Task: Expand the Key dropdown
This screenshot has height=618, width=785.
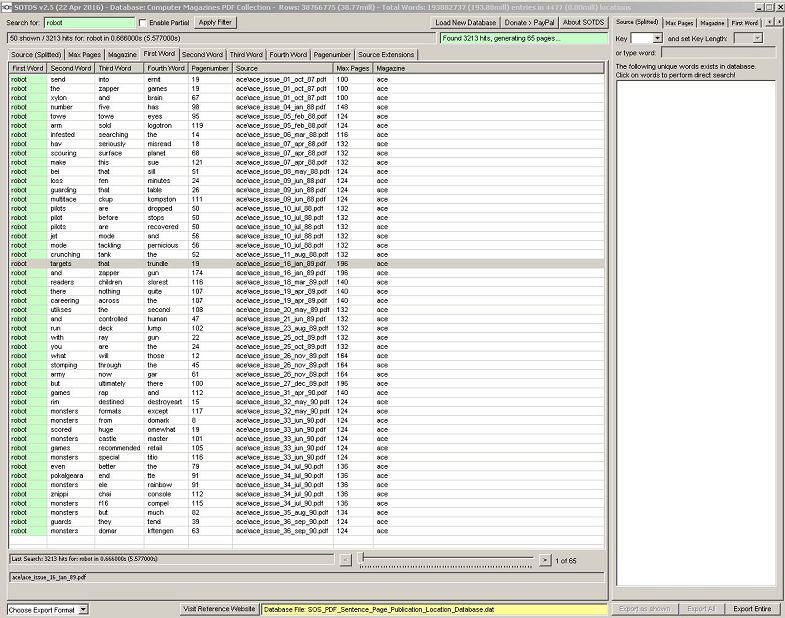Action: [655, 38]
